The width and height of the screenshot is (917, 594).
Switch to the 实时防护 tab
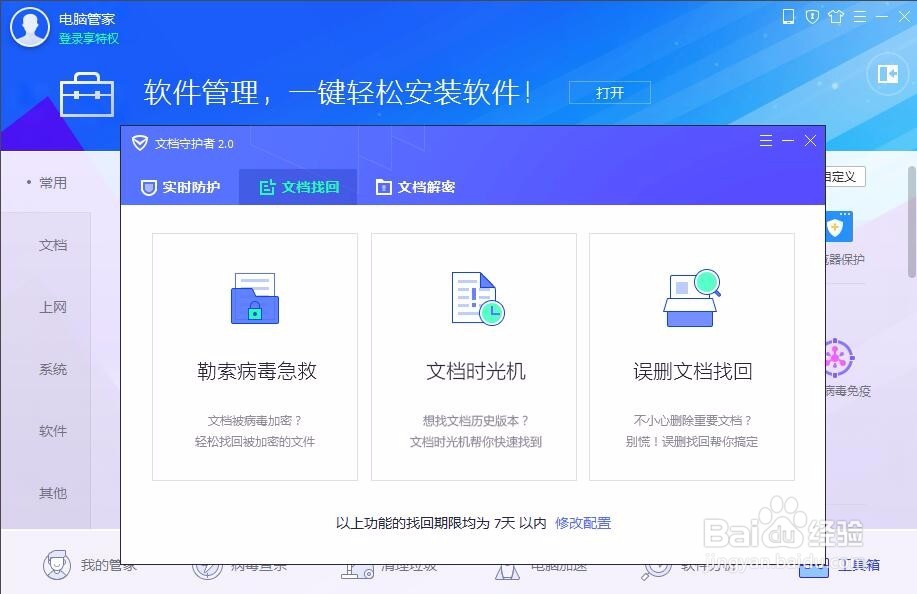pyautogui.click(x=180, y=187)
